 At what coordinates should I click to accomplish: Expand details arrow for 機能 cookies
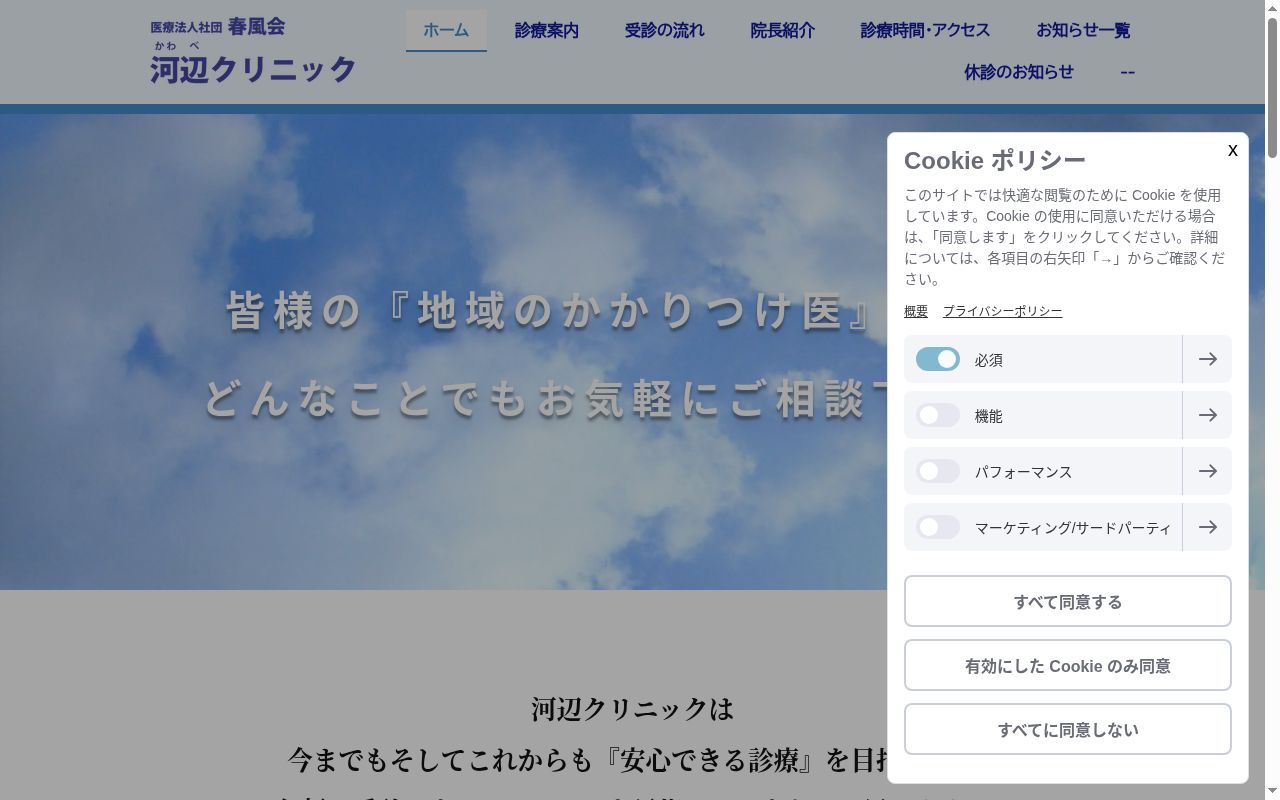coord(1207,415)
